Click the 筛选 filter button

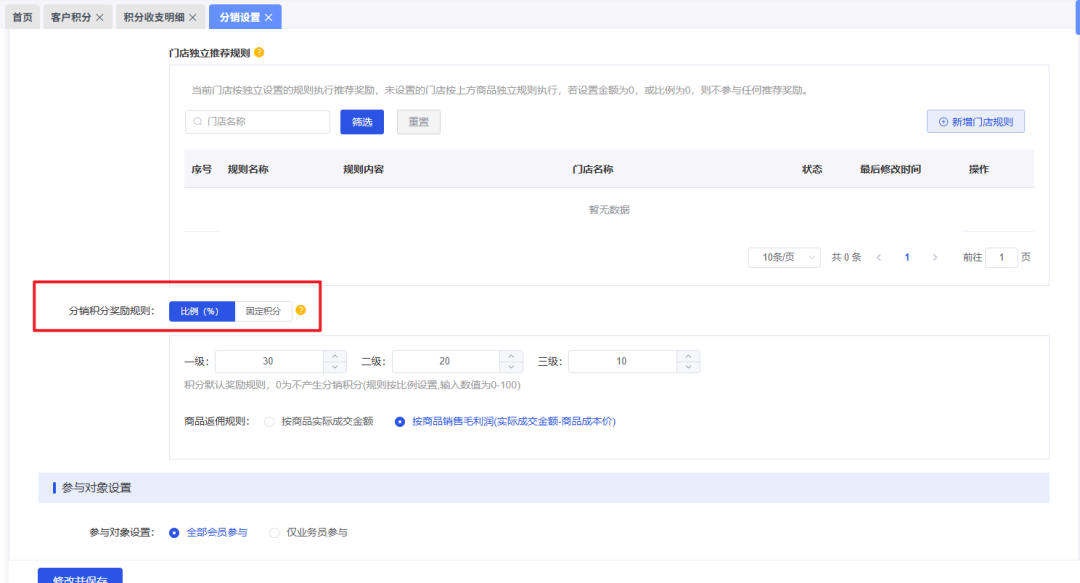coord(362,121)
